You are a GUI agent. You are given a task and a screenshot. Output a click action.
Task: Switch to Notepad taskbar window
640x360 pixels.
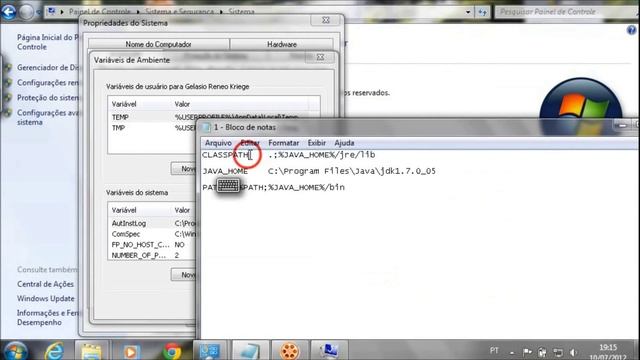coord(249,351)
